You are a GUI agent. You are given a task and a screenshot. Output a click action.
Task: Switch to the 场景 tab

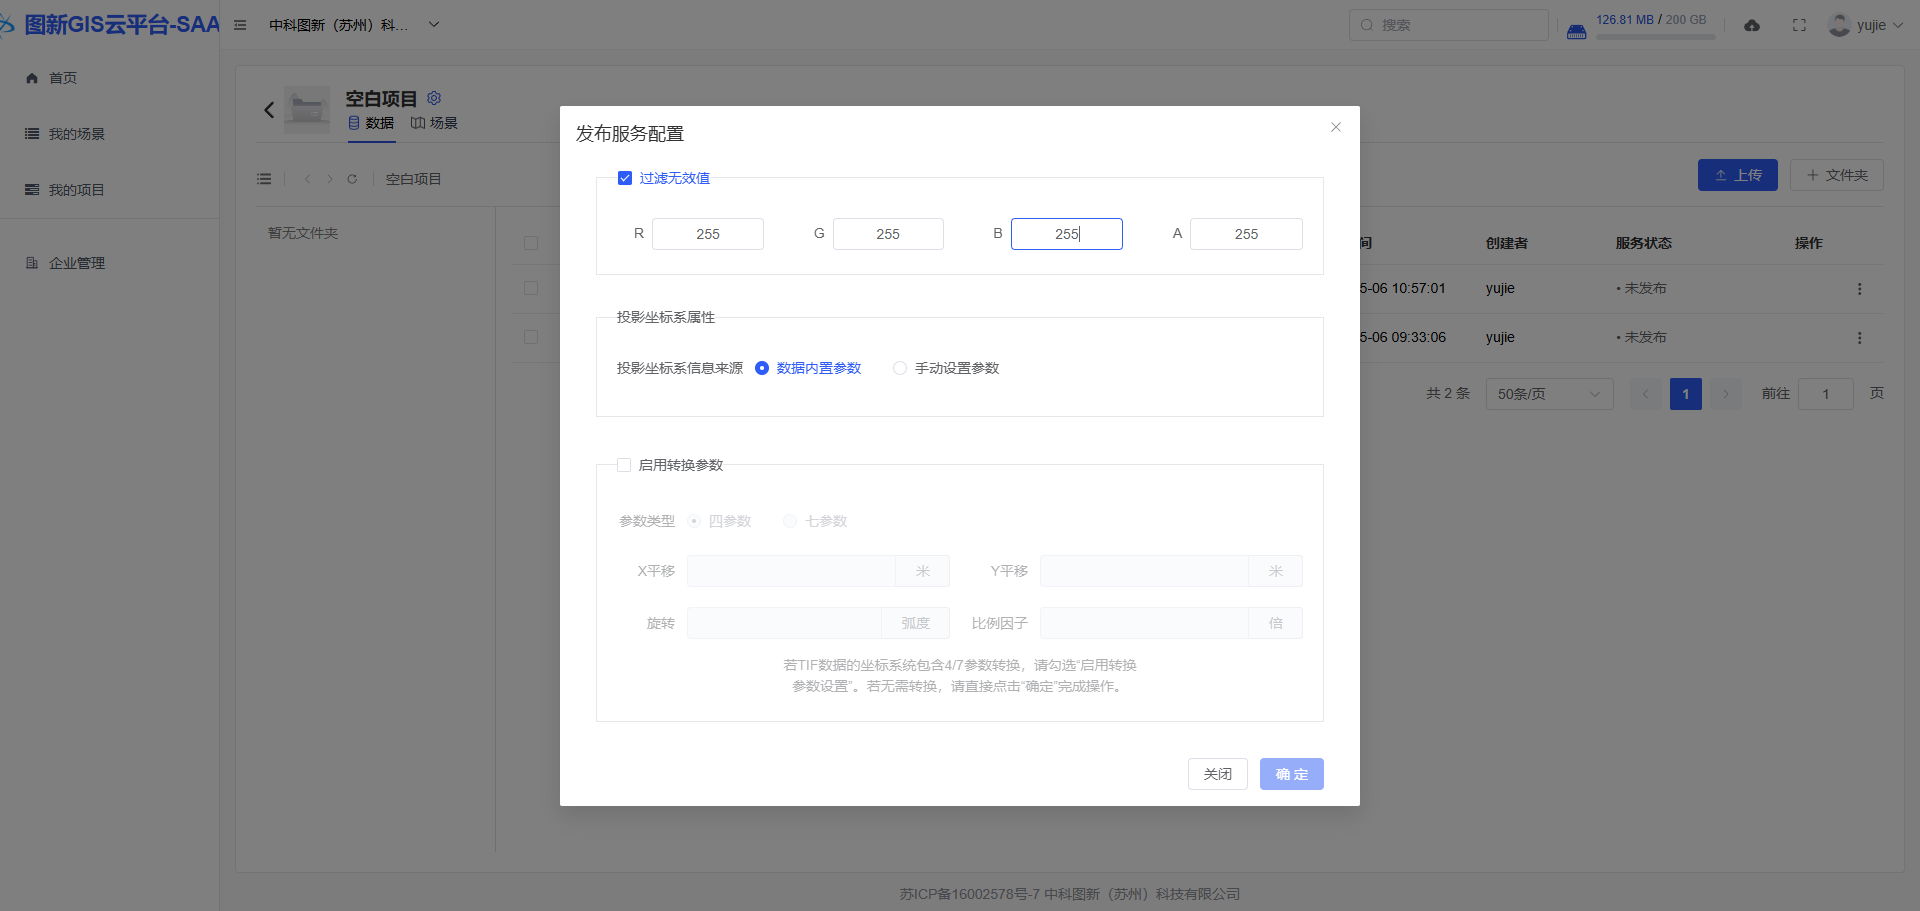(435, 123)
